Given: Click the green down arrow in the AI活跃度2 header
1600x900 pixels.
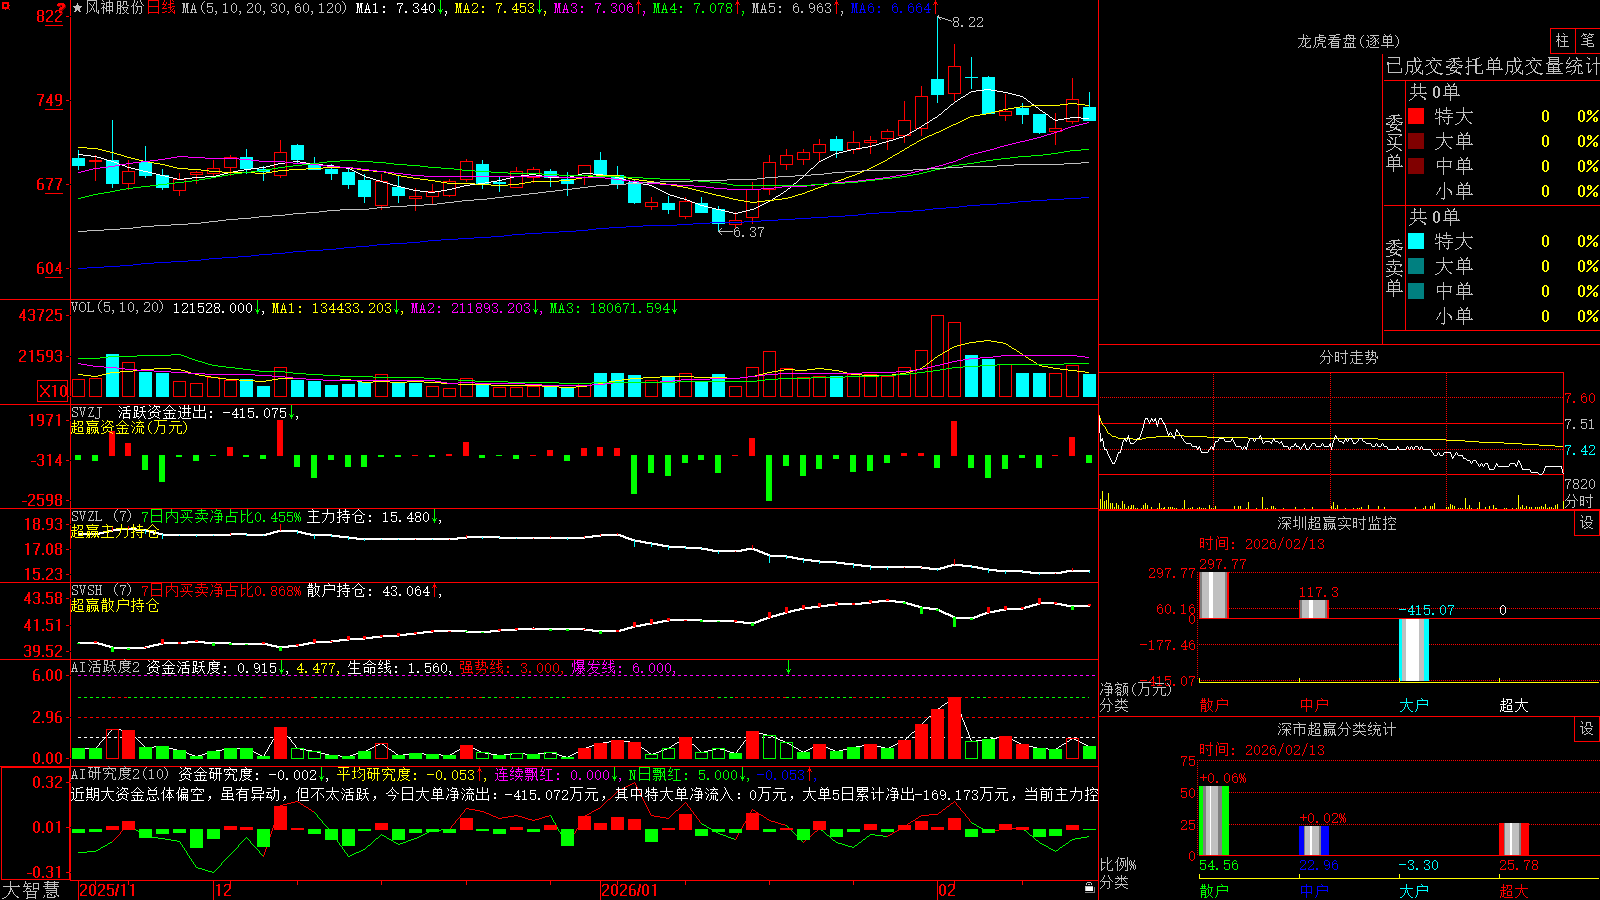Looking at the screenshot, I should click(788, 667).
